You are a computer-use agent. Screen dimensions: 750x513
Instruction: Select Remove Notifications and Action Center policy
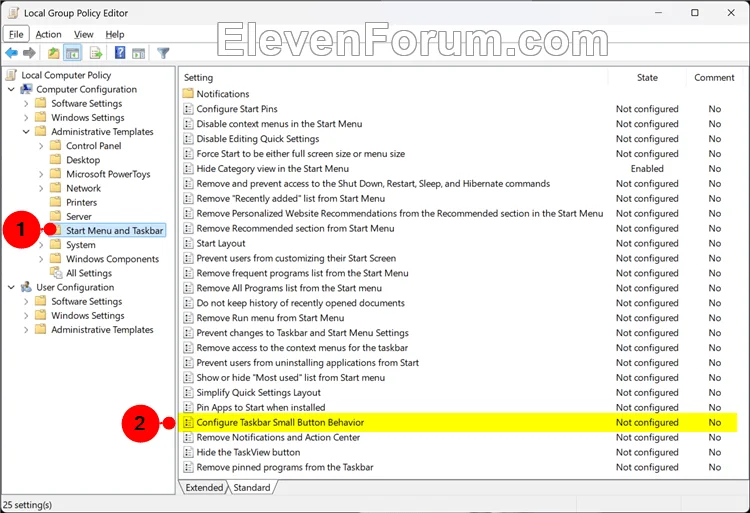coord(278,437)
